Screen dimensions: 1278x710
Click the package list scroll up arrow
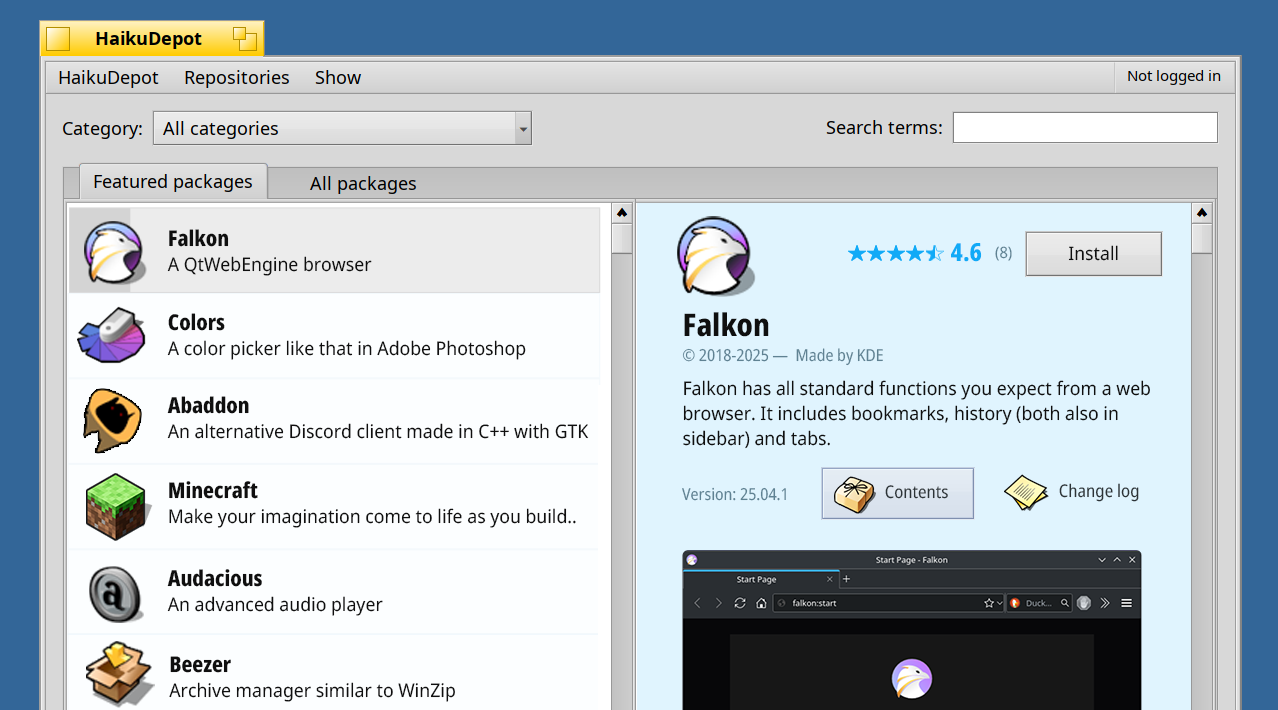coord(622,214)
